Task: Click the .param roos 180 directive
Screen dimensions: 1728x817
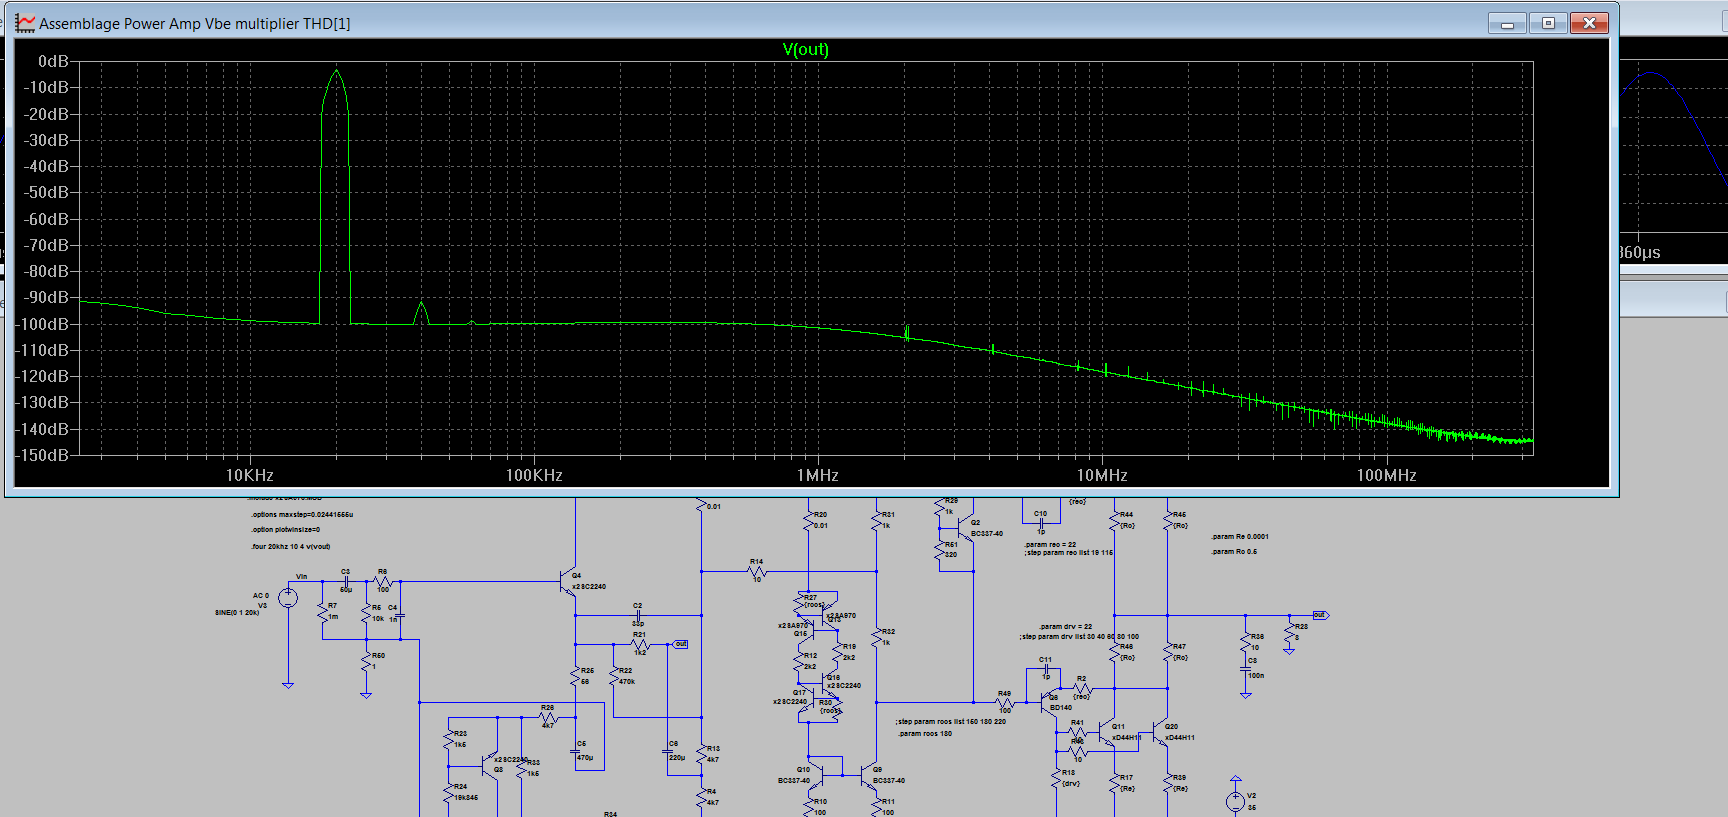Action: (925, 734)
